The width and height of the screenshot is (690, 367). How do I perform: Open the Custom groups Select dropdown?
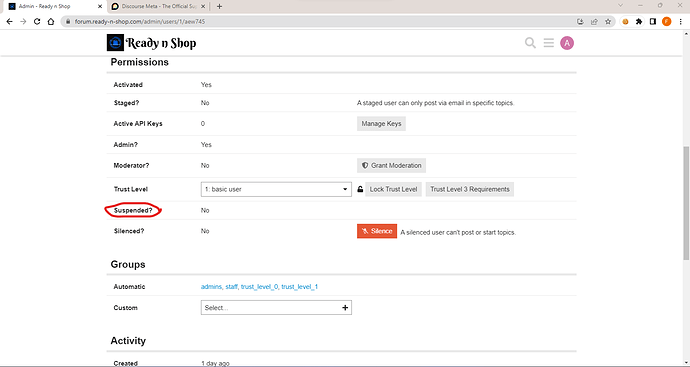tap(276, 308)
